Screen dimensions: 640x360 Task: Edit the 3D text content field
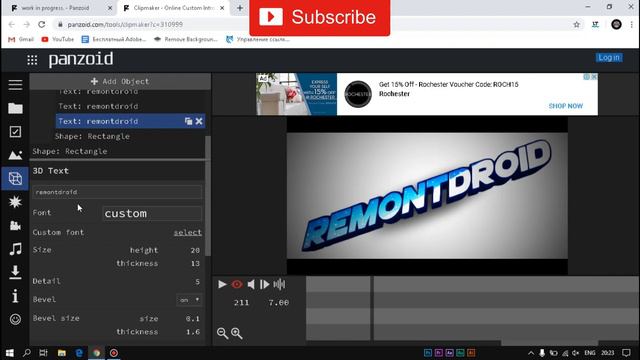[117, 192]
